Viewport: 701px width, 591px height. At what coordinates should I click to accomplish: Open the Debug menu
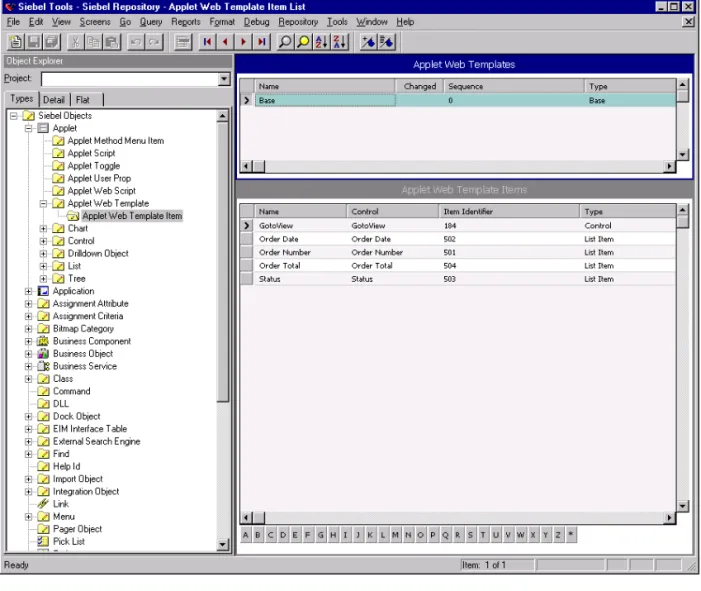pyautogui.click(x=257, y=21)
